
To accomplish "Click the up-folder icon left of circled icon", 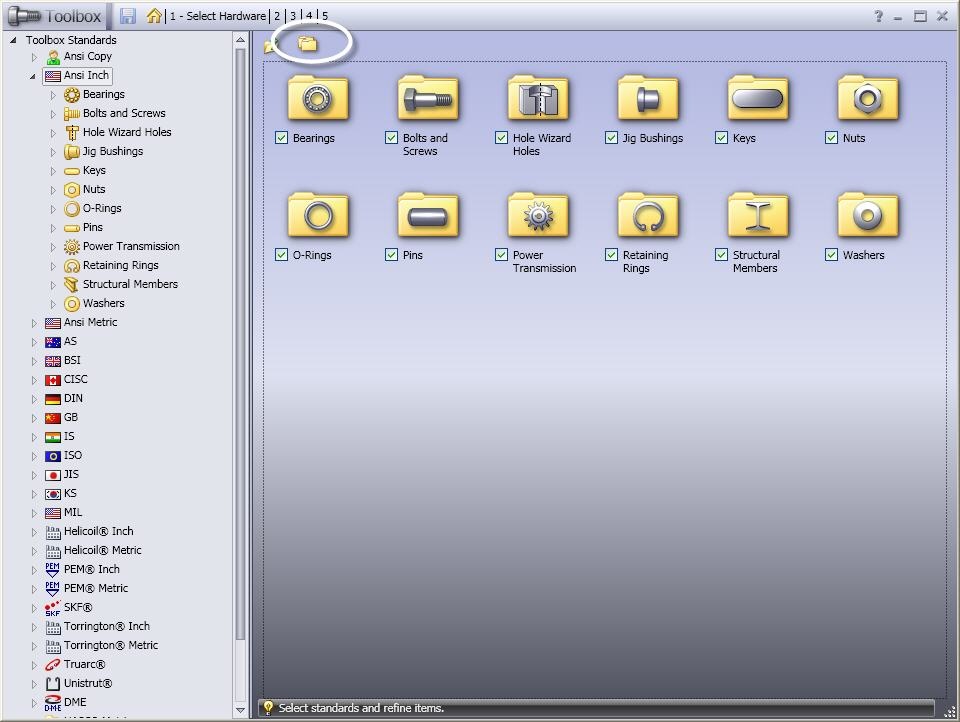I will (x=270, y=45).
